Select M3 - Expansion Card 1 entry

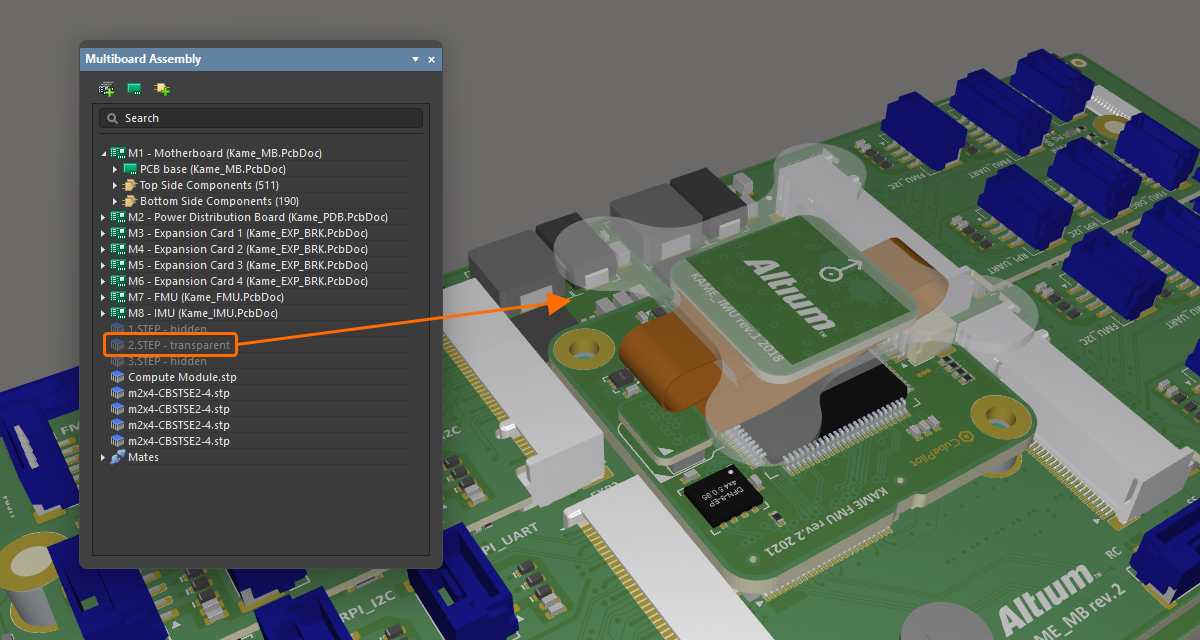247,233
